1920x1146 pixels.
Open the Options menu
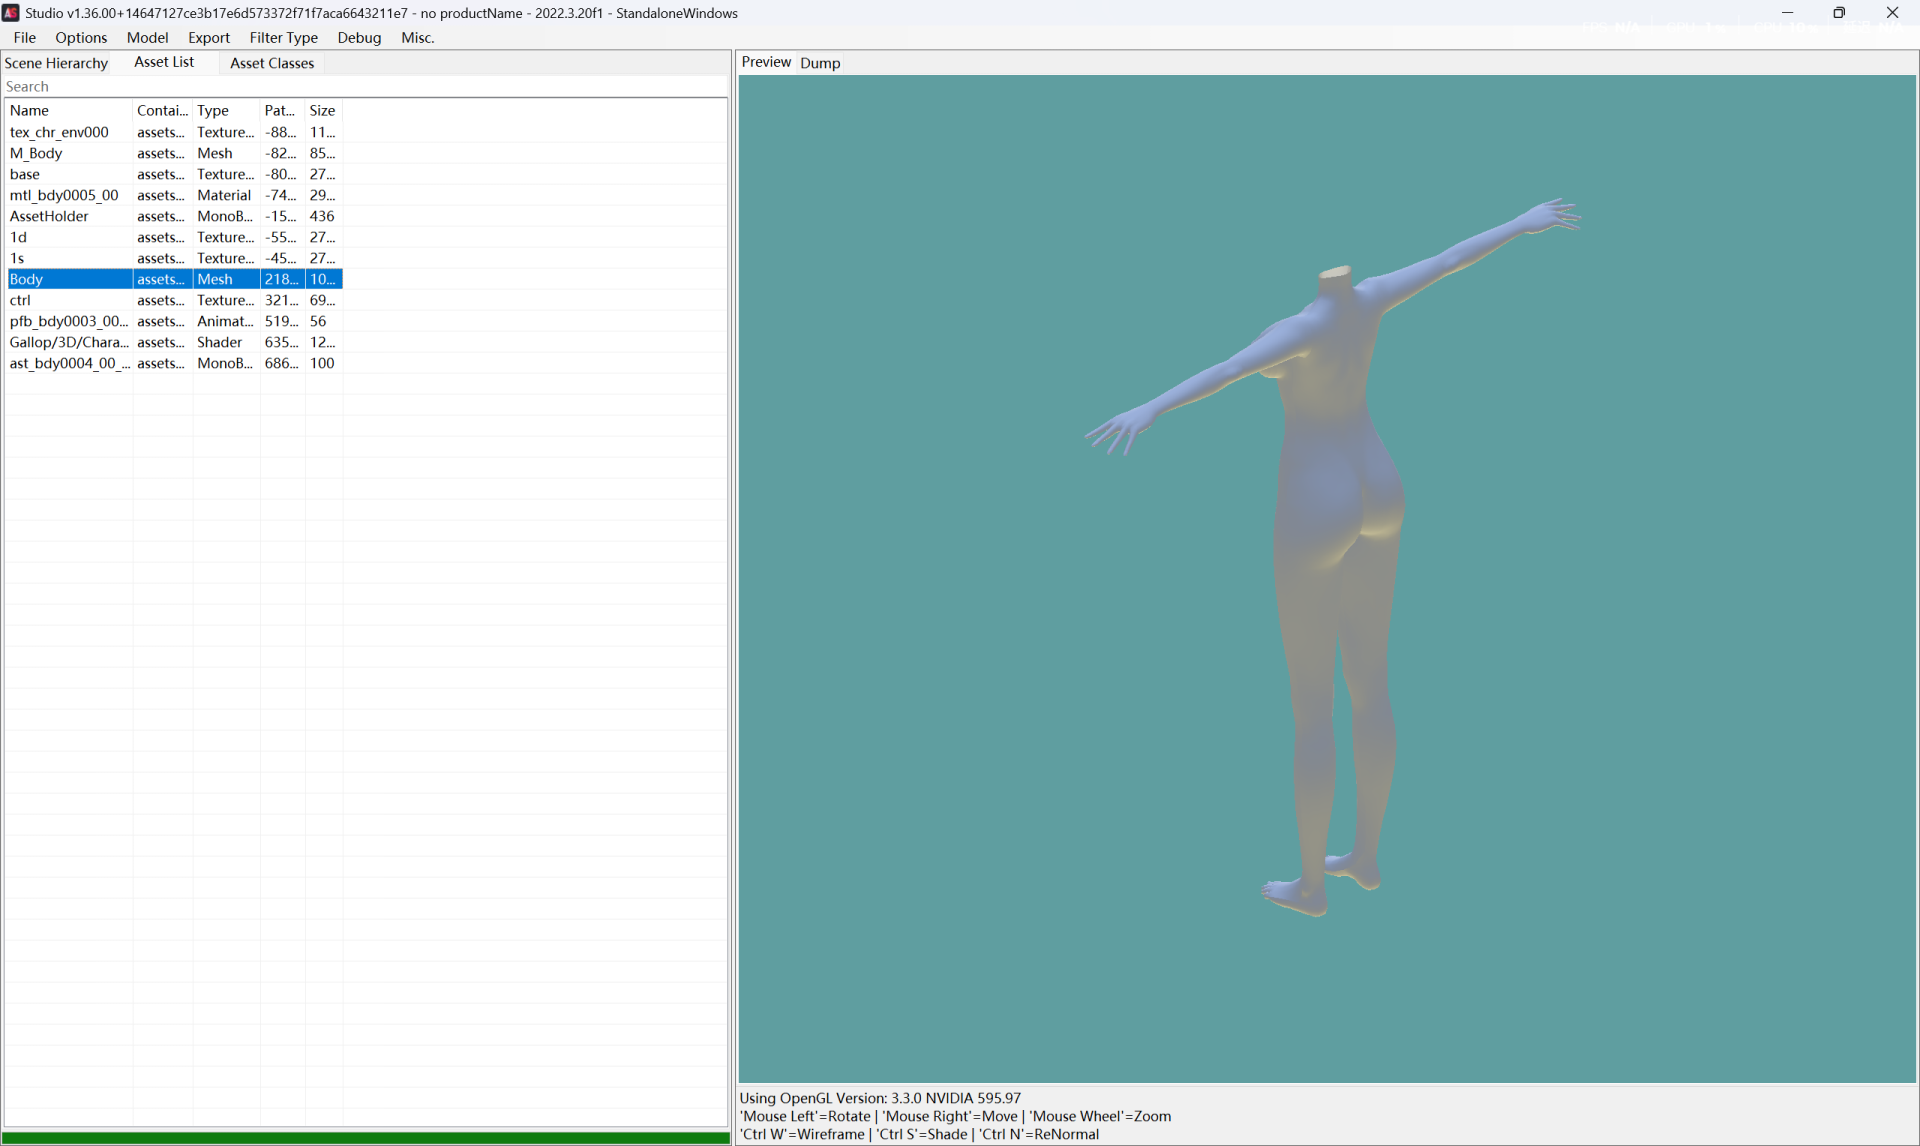click(81, 37)
